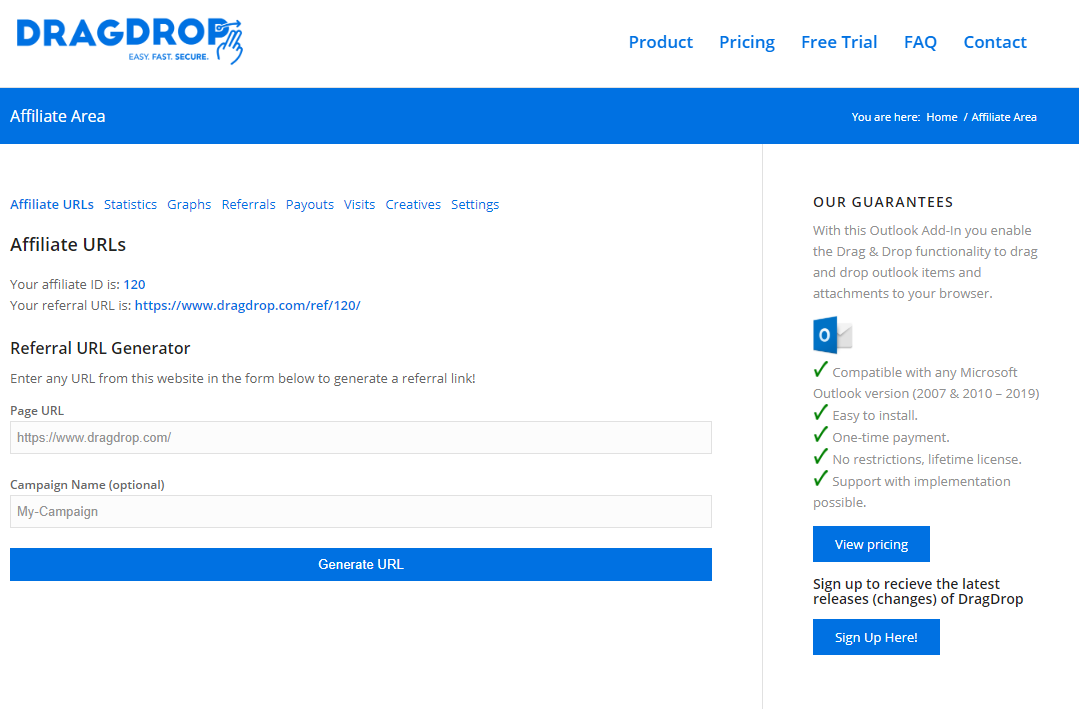
Task: Click 'Campaign Name (optional)' label
Action: click(87, 485)
